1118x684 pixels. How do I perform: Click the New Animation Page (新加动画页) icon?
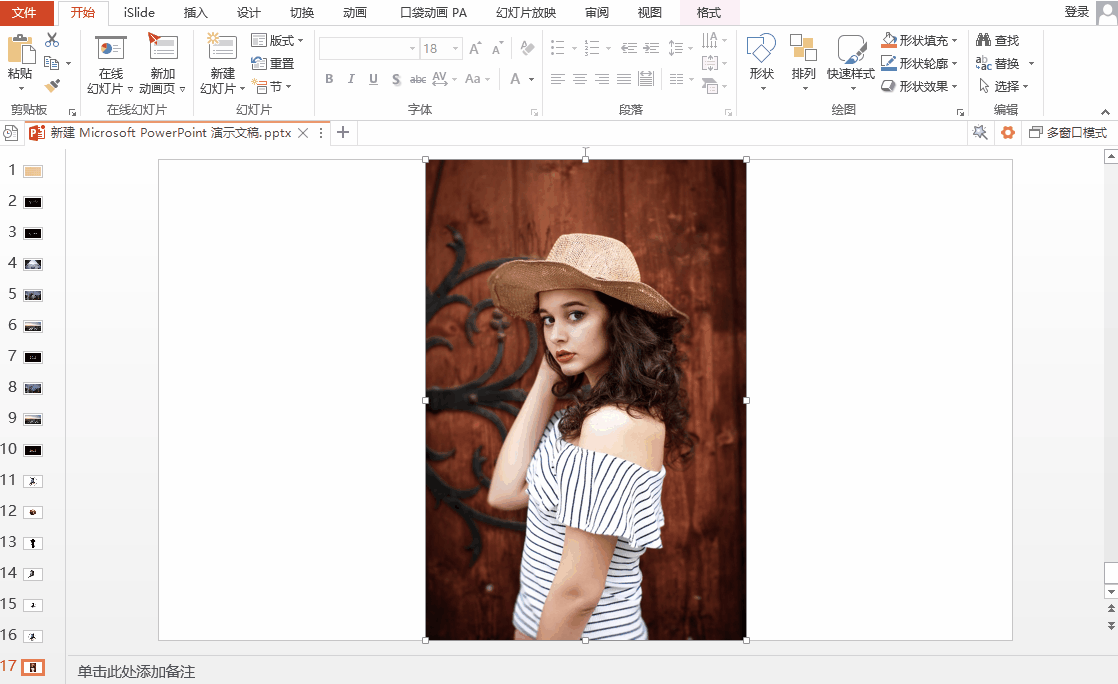(x=163, y=47)
